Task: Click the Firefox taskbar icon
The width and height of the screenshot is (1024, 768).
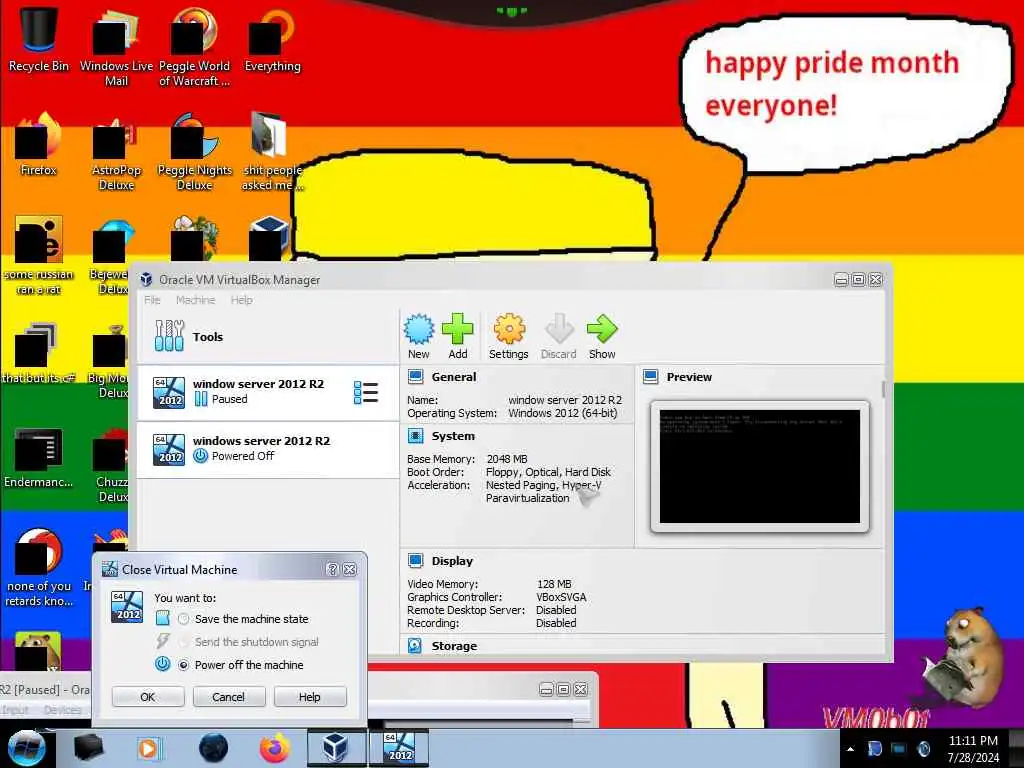Action: (275, 748)
